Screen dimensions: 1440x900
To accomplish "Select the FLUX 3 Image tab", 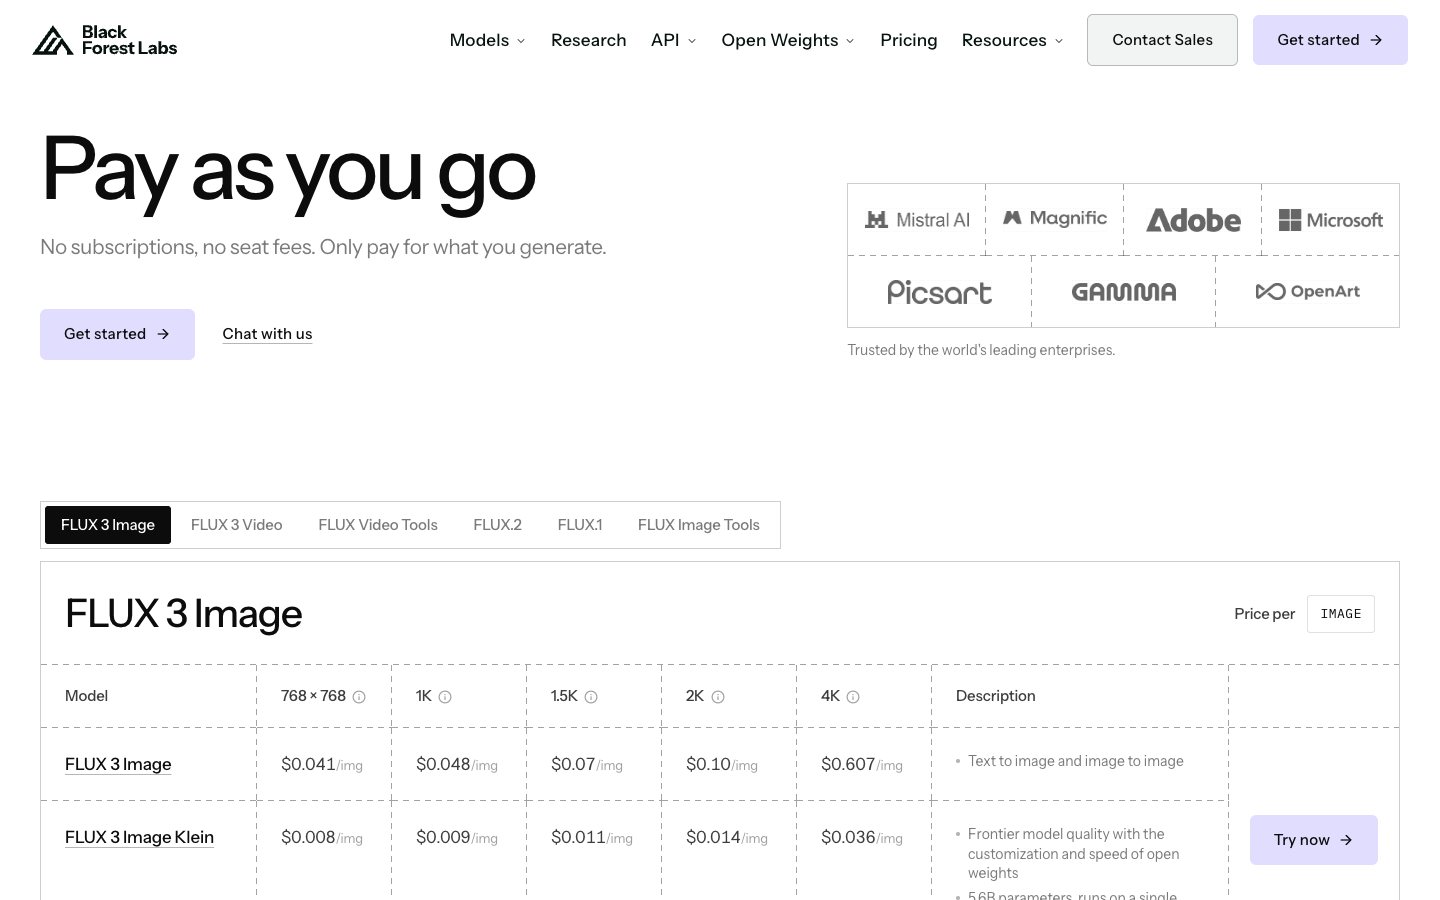I will [108, 525].
